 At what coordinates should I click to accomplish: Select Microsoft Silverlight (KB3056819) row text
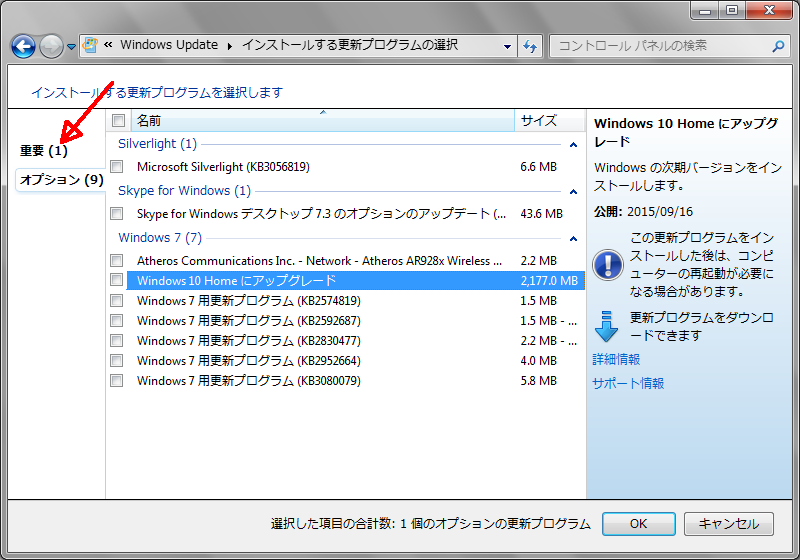pyautogui.click(x=223, y=167)
